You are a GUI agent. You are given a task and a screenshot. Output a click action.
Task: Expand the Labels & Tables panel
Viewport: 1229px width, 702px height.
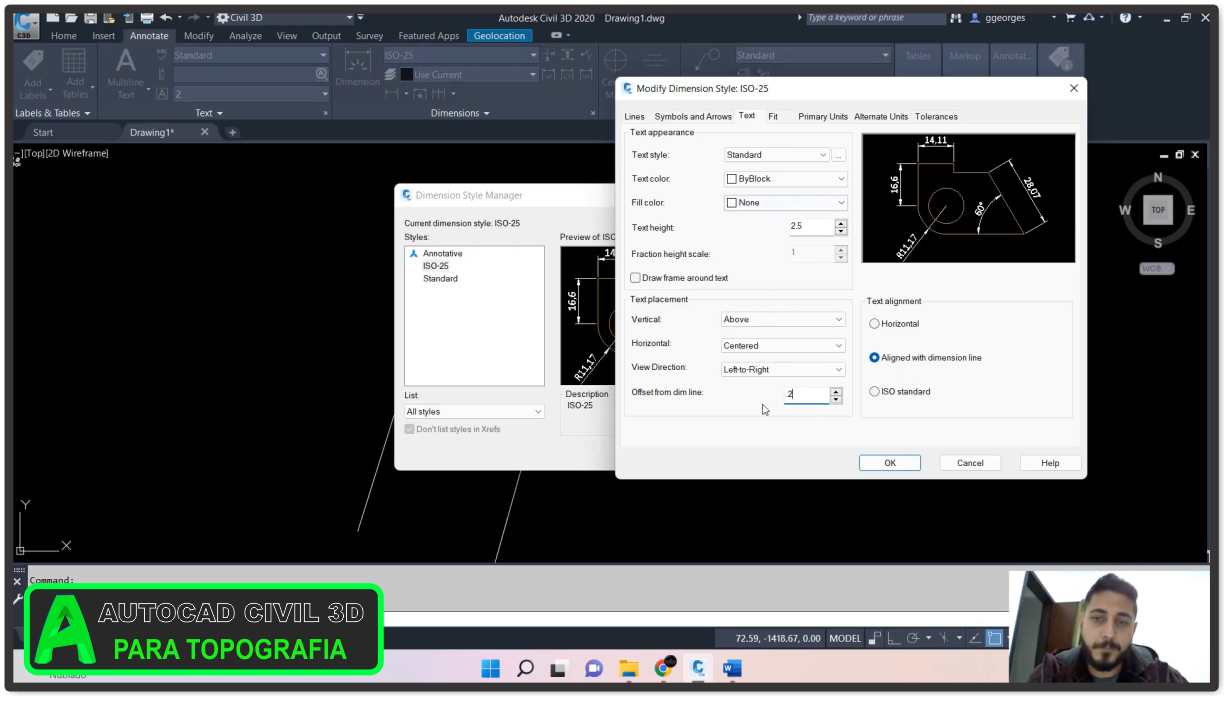pos(52,113)
